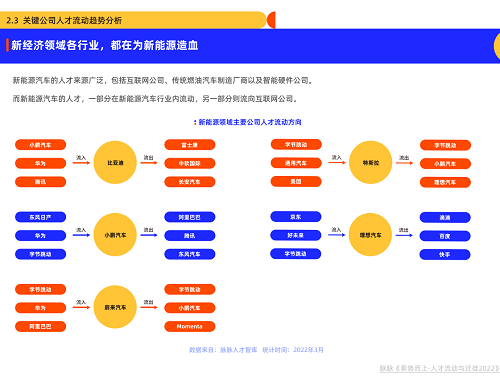The width and height of the screenshot is (500, 377).
Task: Click 华为 pill flowing into 蔚来汽车
Action: click(40, 308)
